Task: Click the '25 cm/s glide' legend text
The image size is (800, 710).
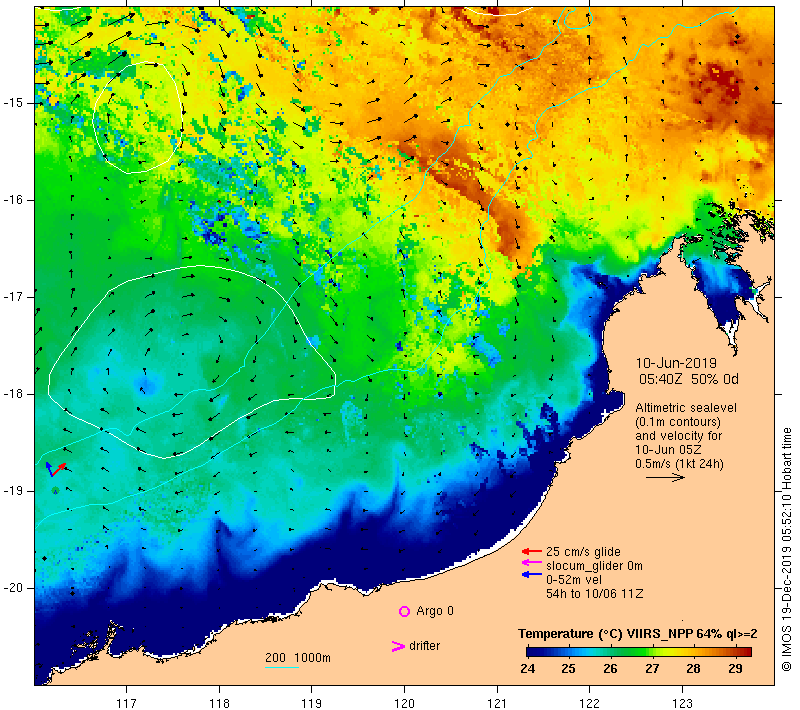Action: (x=583, y=552)
